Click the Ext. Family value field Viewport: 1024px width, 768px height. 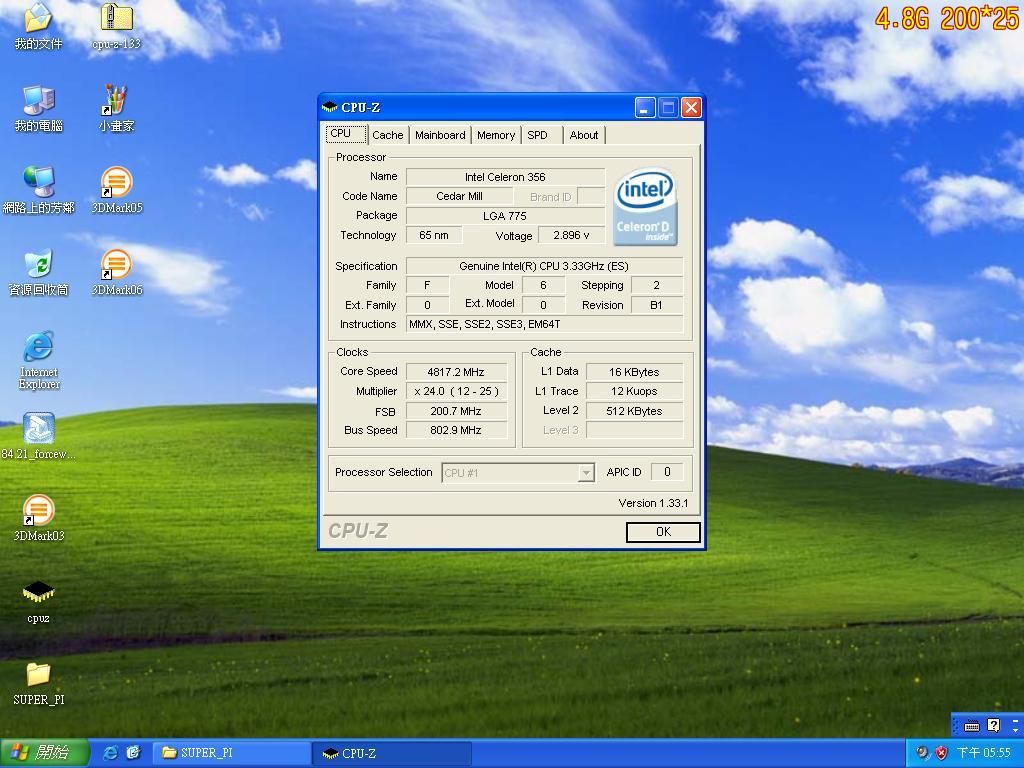tap(427, 305)
